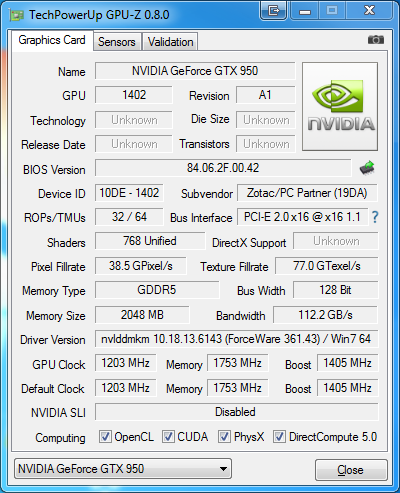Close window with title bar X

[x=369, y=10]
